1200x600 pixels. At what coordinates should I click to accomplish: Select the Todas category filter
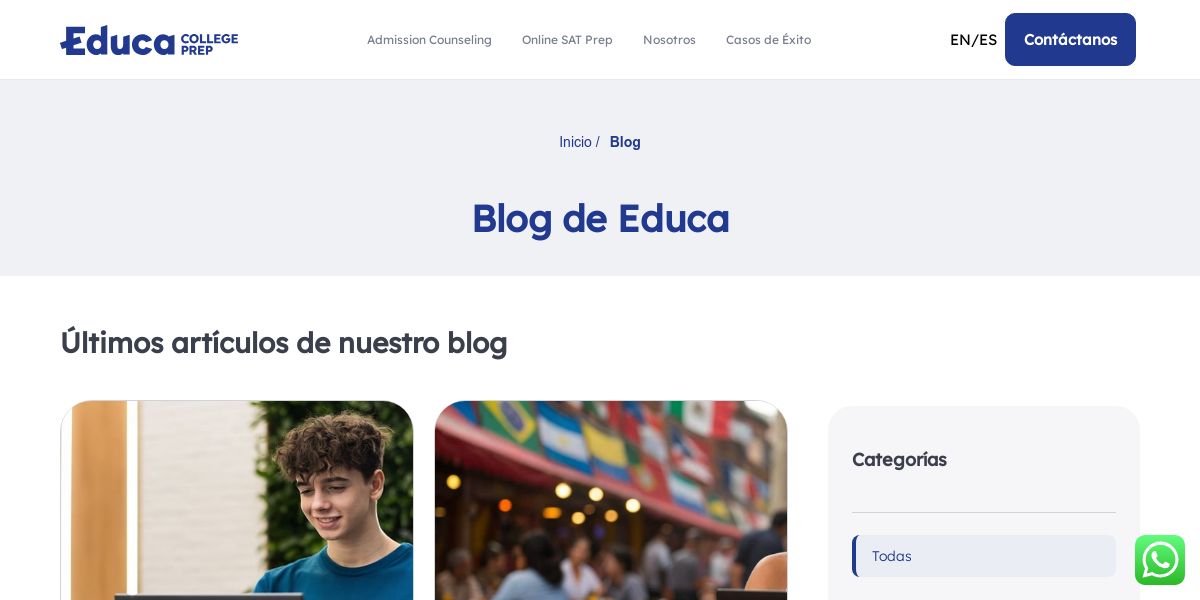984,556
